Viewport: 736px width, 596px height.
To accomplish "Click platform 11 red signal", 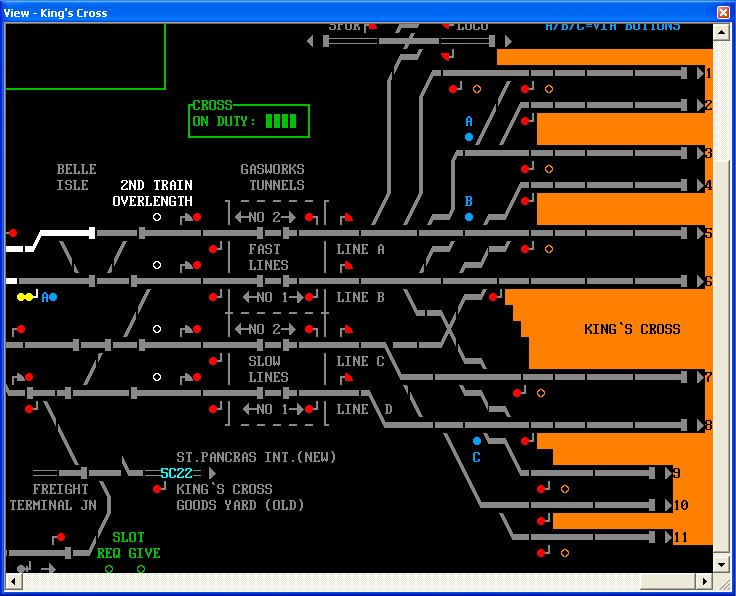I will click(x=541, y=553).
